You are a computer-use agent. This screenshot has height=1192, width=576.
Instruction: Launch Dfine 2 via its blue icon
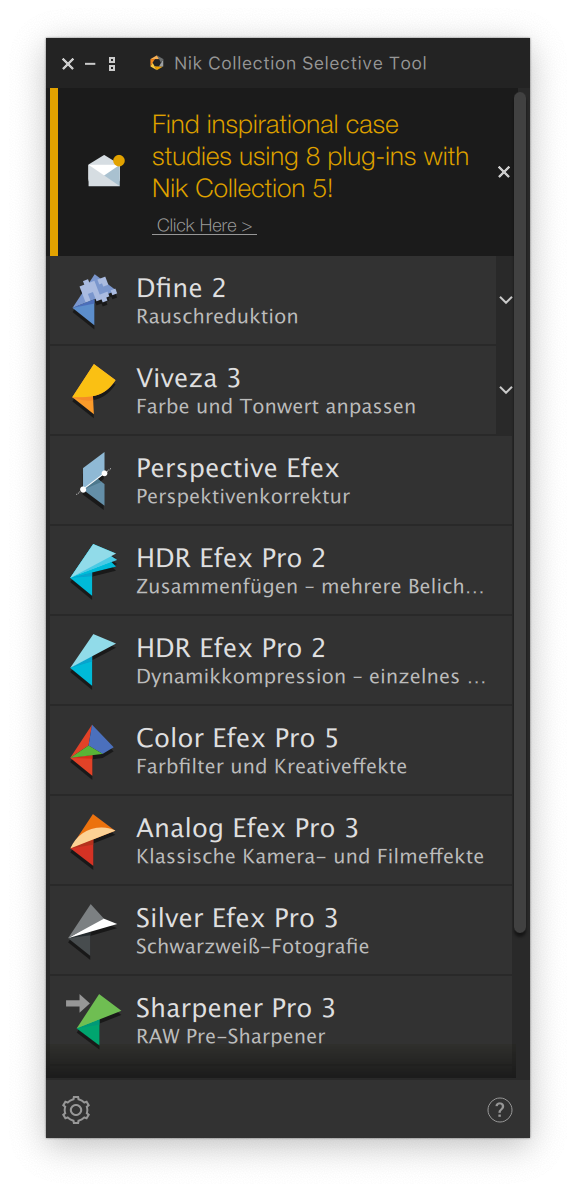pos(94,300)
